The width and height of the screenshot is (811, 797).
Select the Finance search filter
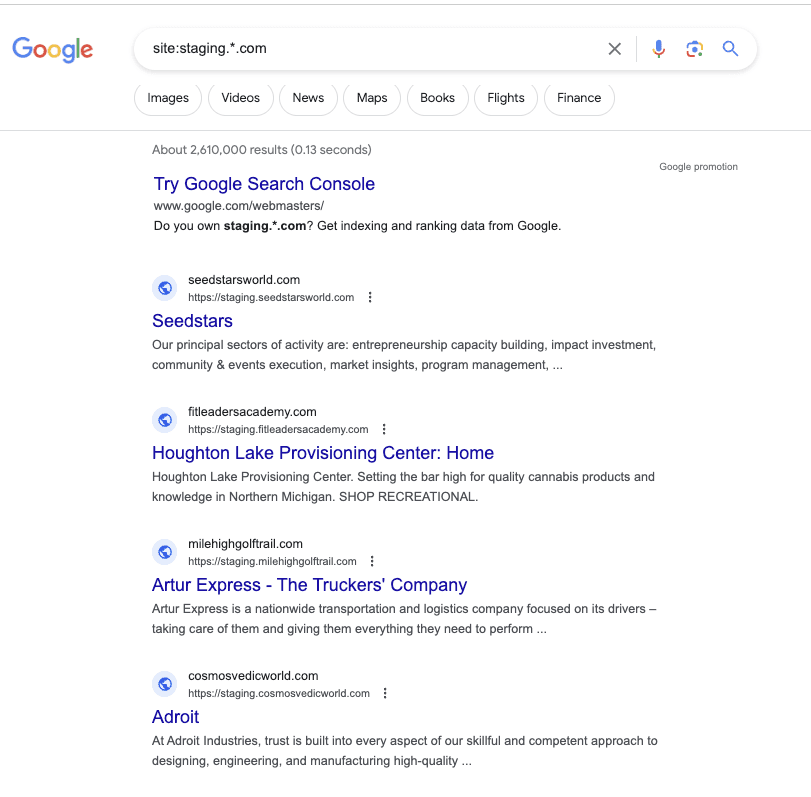[578, 98]
